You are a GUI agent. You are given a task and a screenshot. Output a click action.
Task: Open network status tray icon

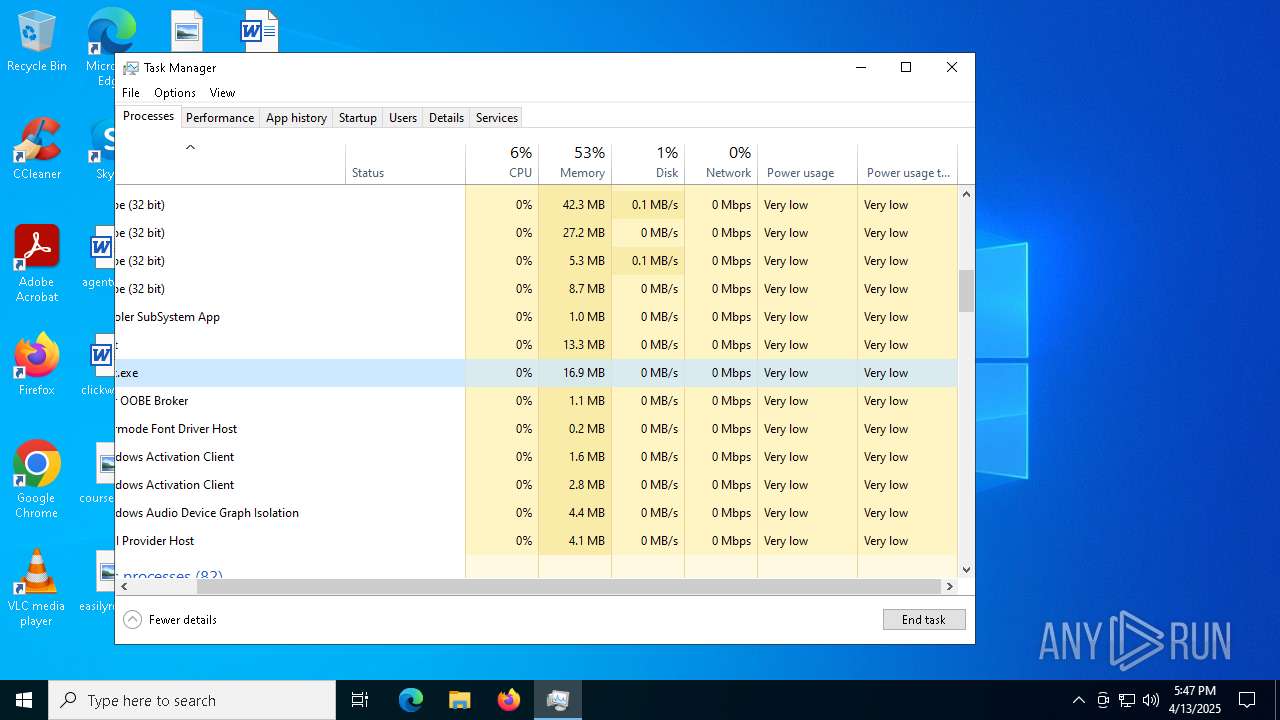point(1127,700)
